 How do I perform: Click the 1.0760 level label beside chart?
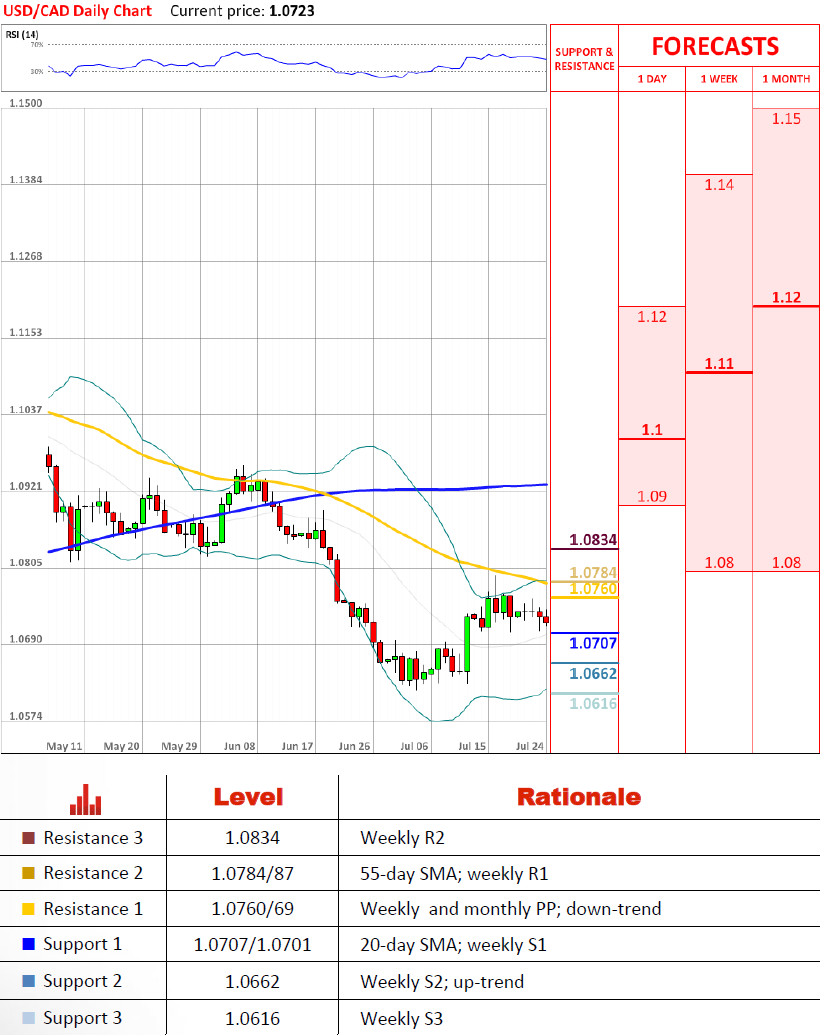click(593, 588)
